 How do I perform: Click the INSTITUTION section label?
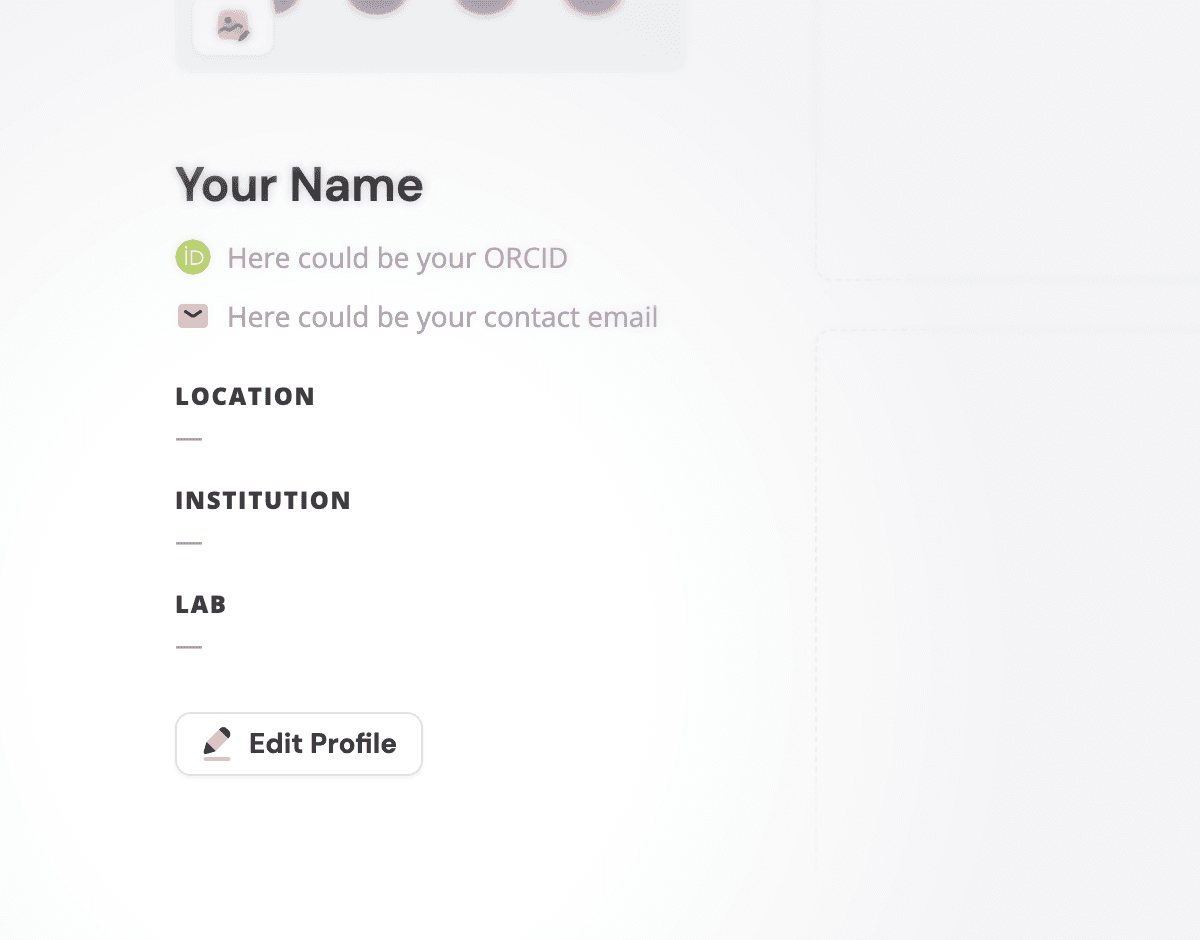point(263,500)
